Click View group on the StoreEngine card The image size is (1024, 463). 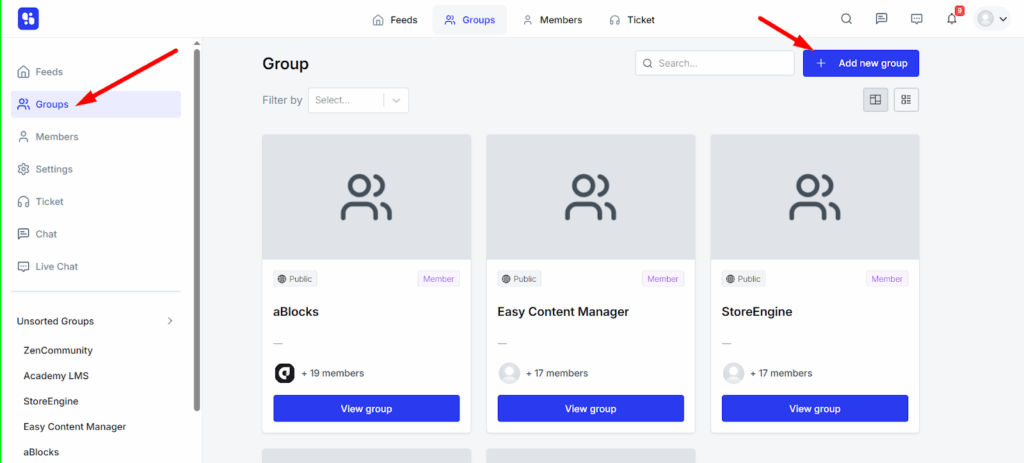[815, 409]
